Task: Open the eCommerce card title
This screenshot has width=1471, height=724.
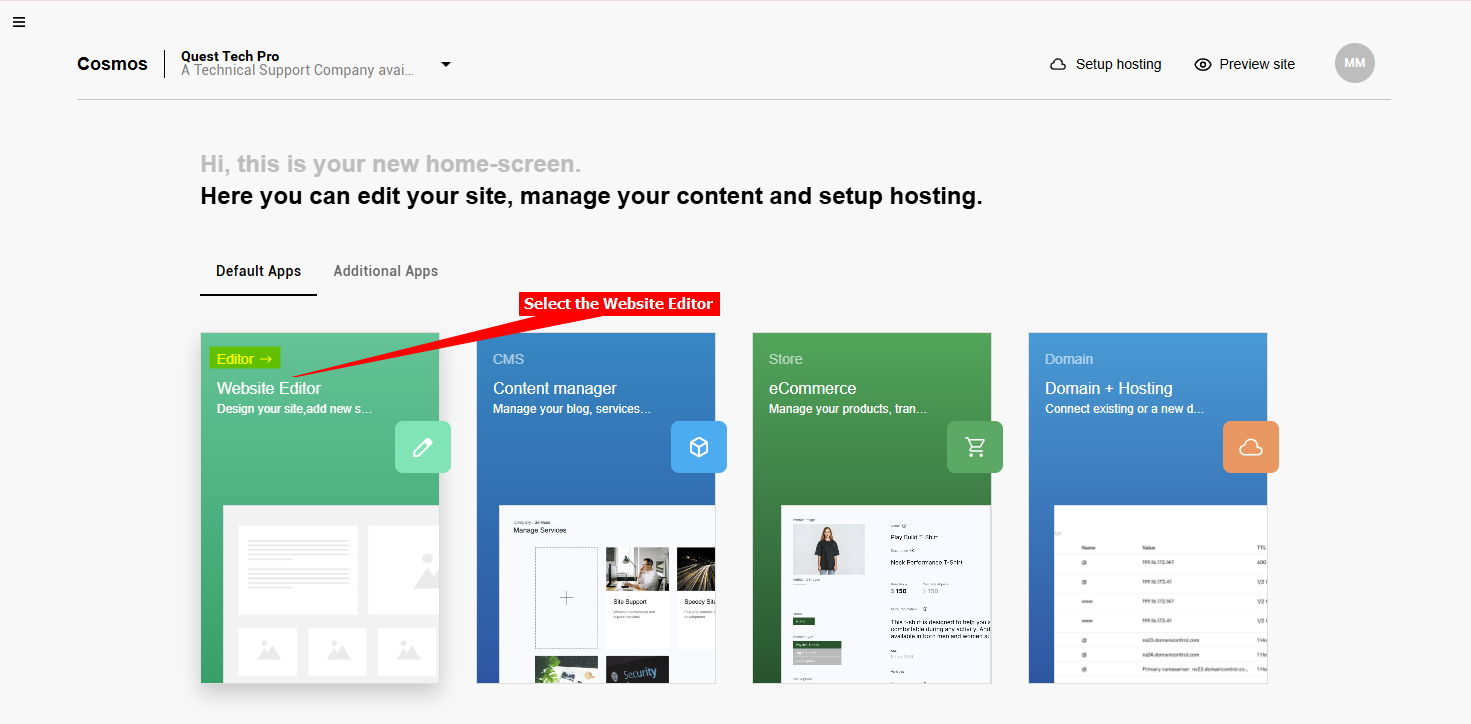Action: click(813, 388)
